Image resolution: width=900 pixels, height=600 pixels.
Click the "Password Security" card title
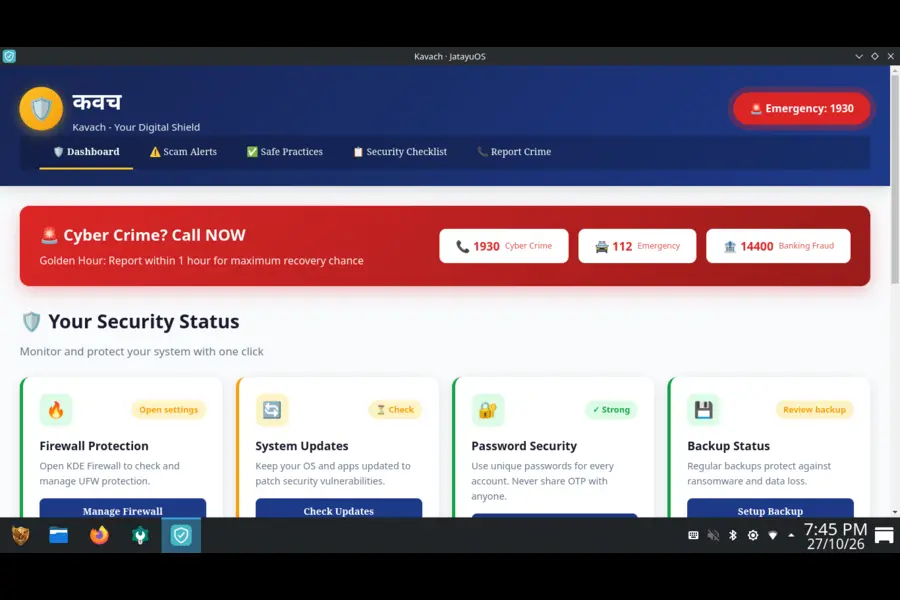524,446
